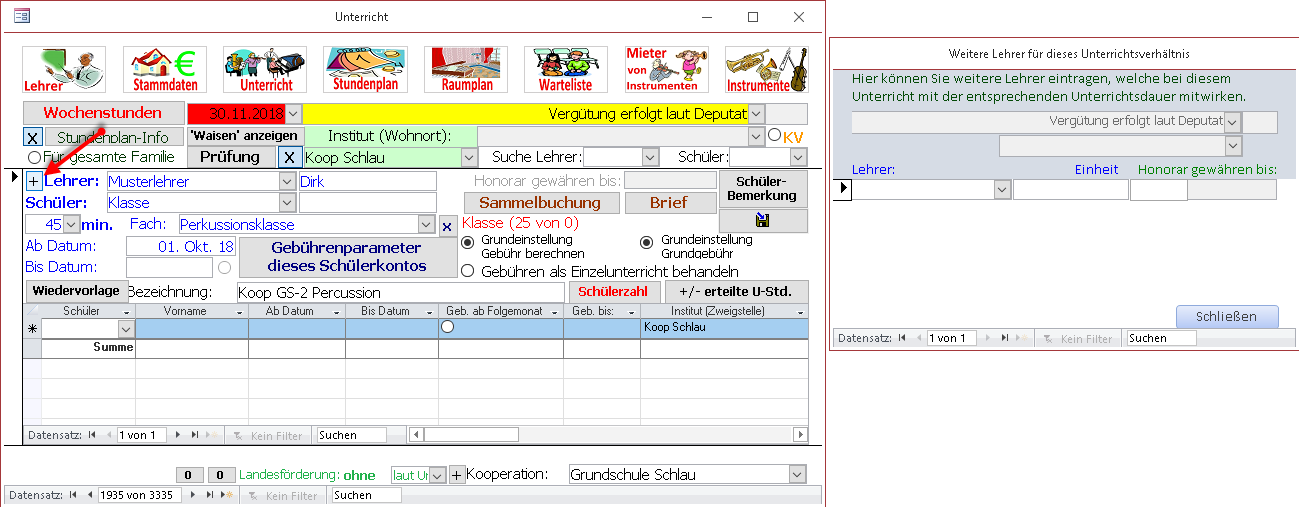This screenshot has width=1299, height=507.
Task: Open the Lehrer icon button
Action: click(x=64, y=70)
